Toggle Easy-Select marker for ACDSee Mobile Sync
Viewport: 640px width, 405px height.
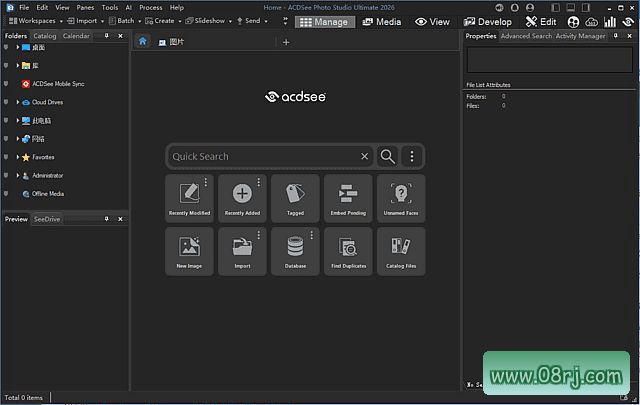coord(6,84)
